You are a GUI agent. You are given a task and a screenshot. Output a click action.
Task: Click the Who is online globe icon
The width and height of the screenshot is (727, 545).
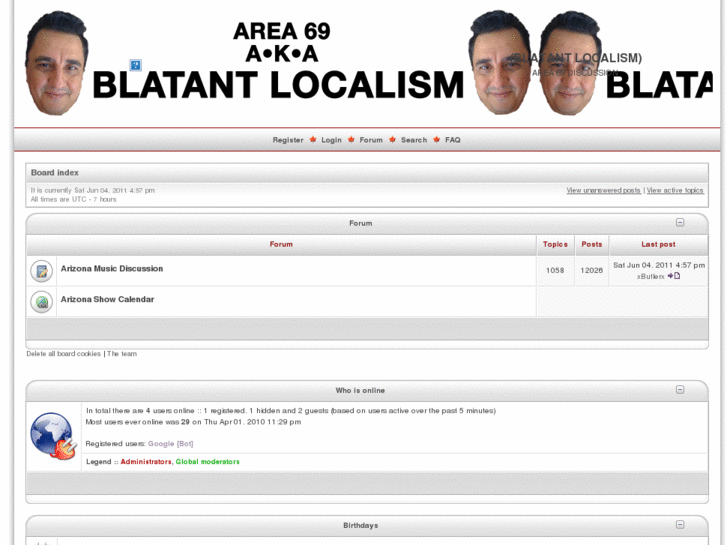(x=53, y=436)
